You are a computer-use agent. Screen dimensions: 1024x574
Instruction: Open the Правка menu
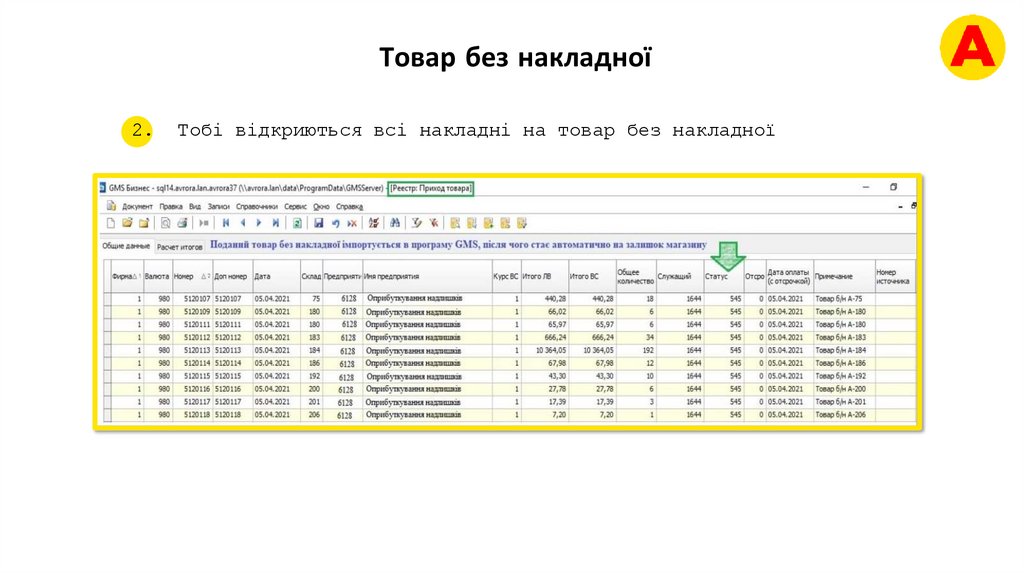click(x=171, y=206)
